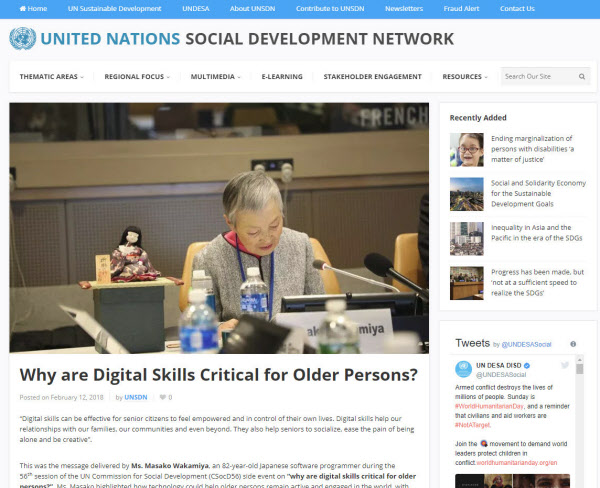This screenshot has width=600, height=488.
Task: Open Fraud Alert top bar link
Action: click(461, 8)
